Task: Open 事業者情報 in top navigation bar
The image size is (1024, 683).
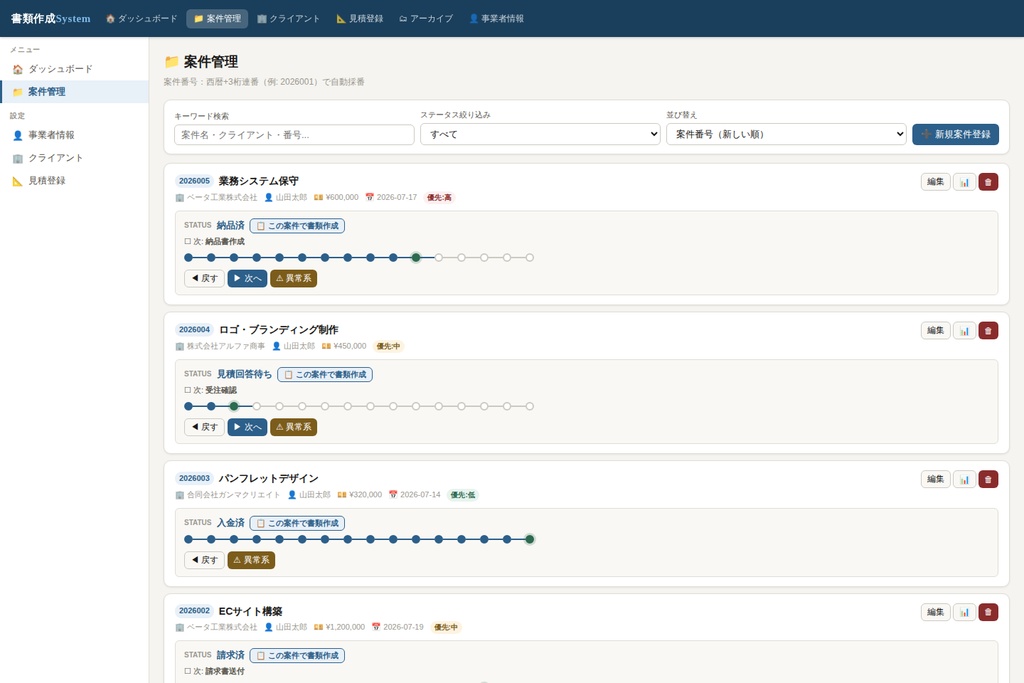Action: 496,18
